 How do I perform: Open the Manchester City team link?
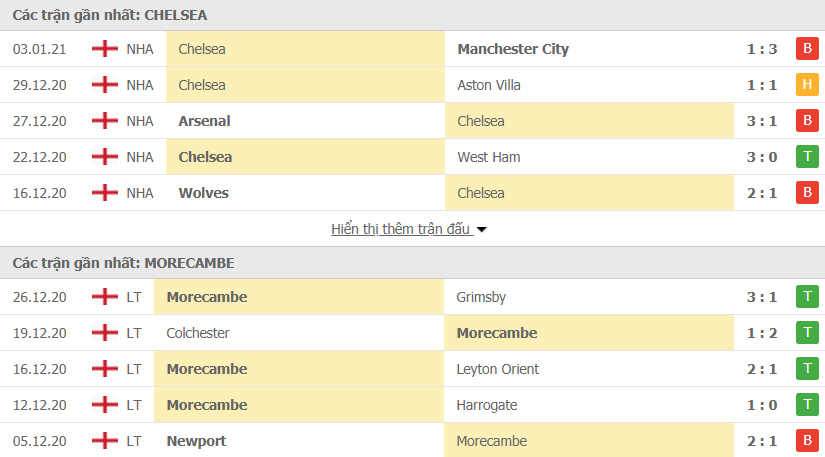pos(513,49)
